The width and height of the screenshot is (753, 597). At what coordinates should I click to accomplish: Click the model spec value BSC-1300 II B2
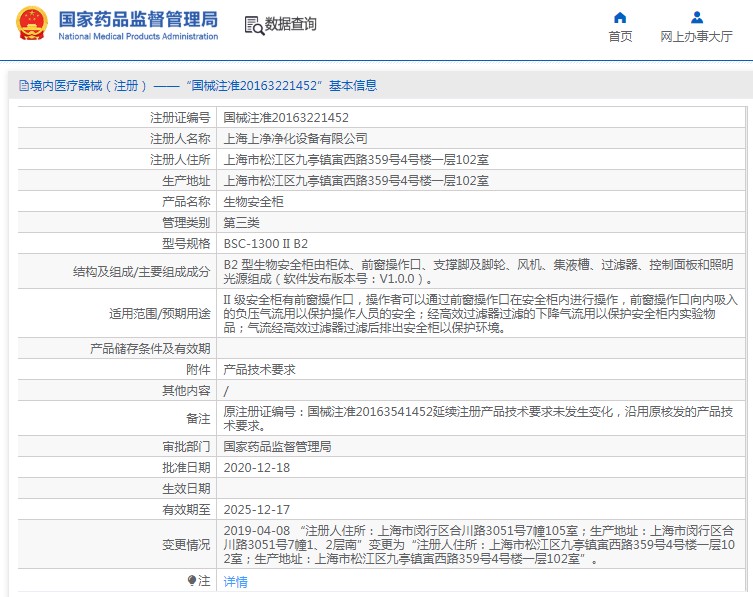tap(265, 243)
